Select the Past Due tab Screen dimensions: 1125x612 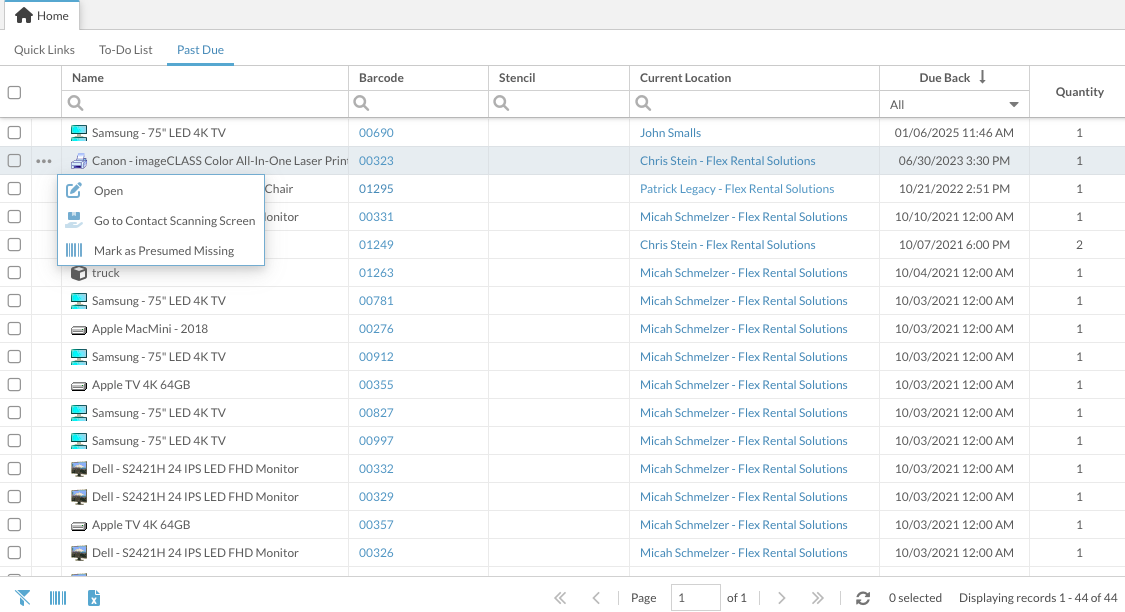(200, 50)
